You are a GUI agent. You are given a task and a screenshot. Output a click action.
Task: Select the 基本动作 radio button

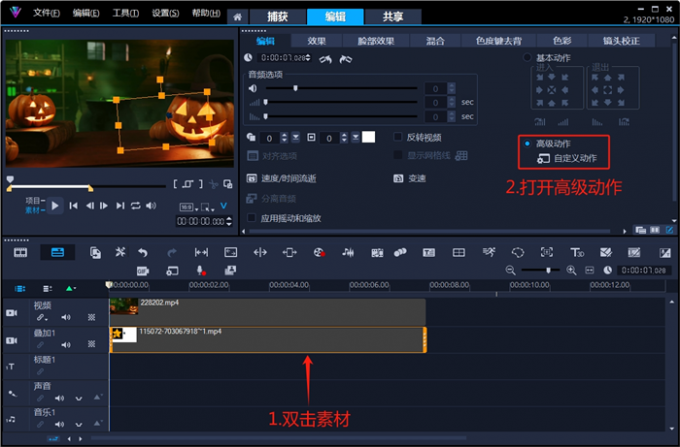click(527, 57)
